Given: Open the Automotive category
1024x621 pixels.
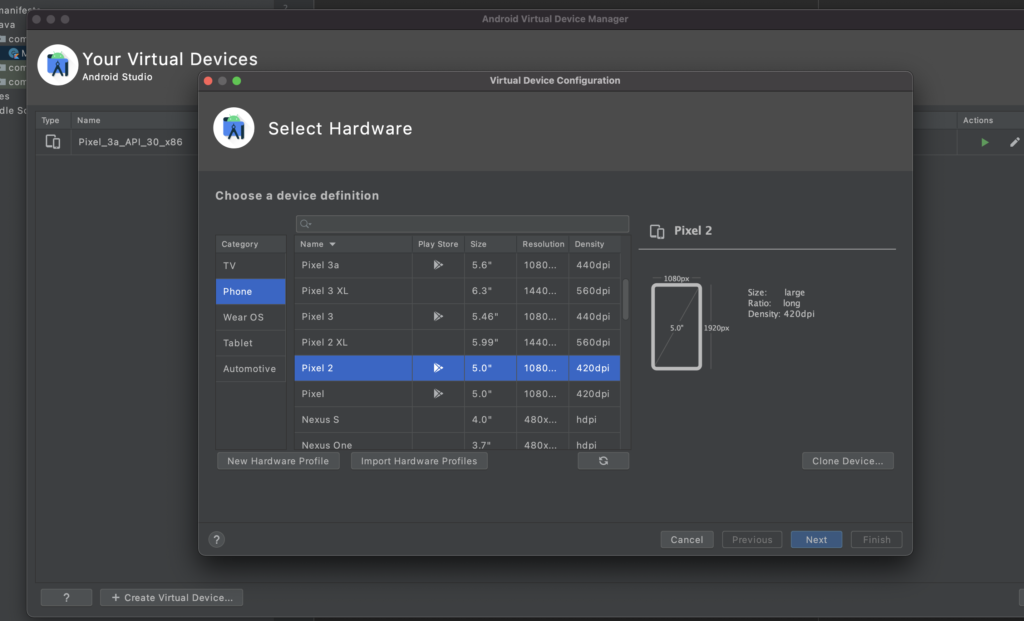Looking at the screenshot, I should (x=251, y=369).
